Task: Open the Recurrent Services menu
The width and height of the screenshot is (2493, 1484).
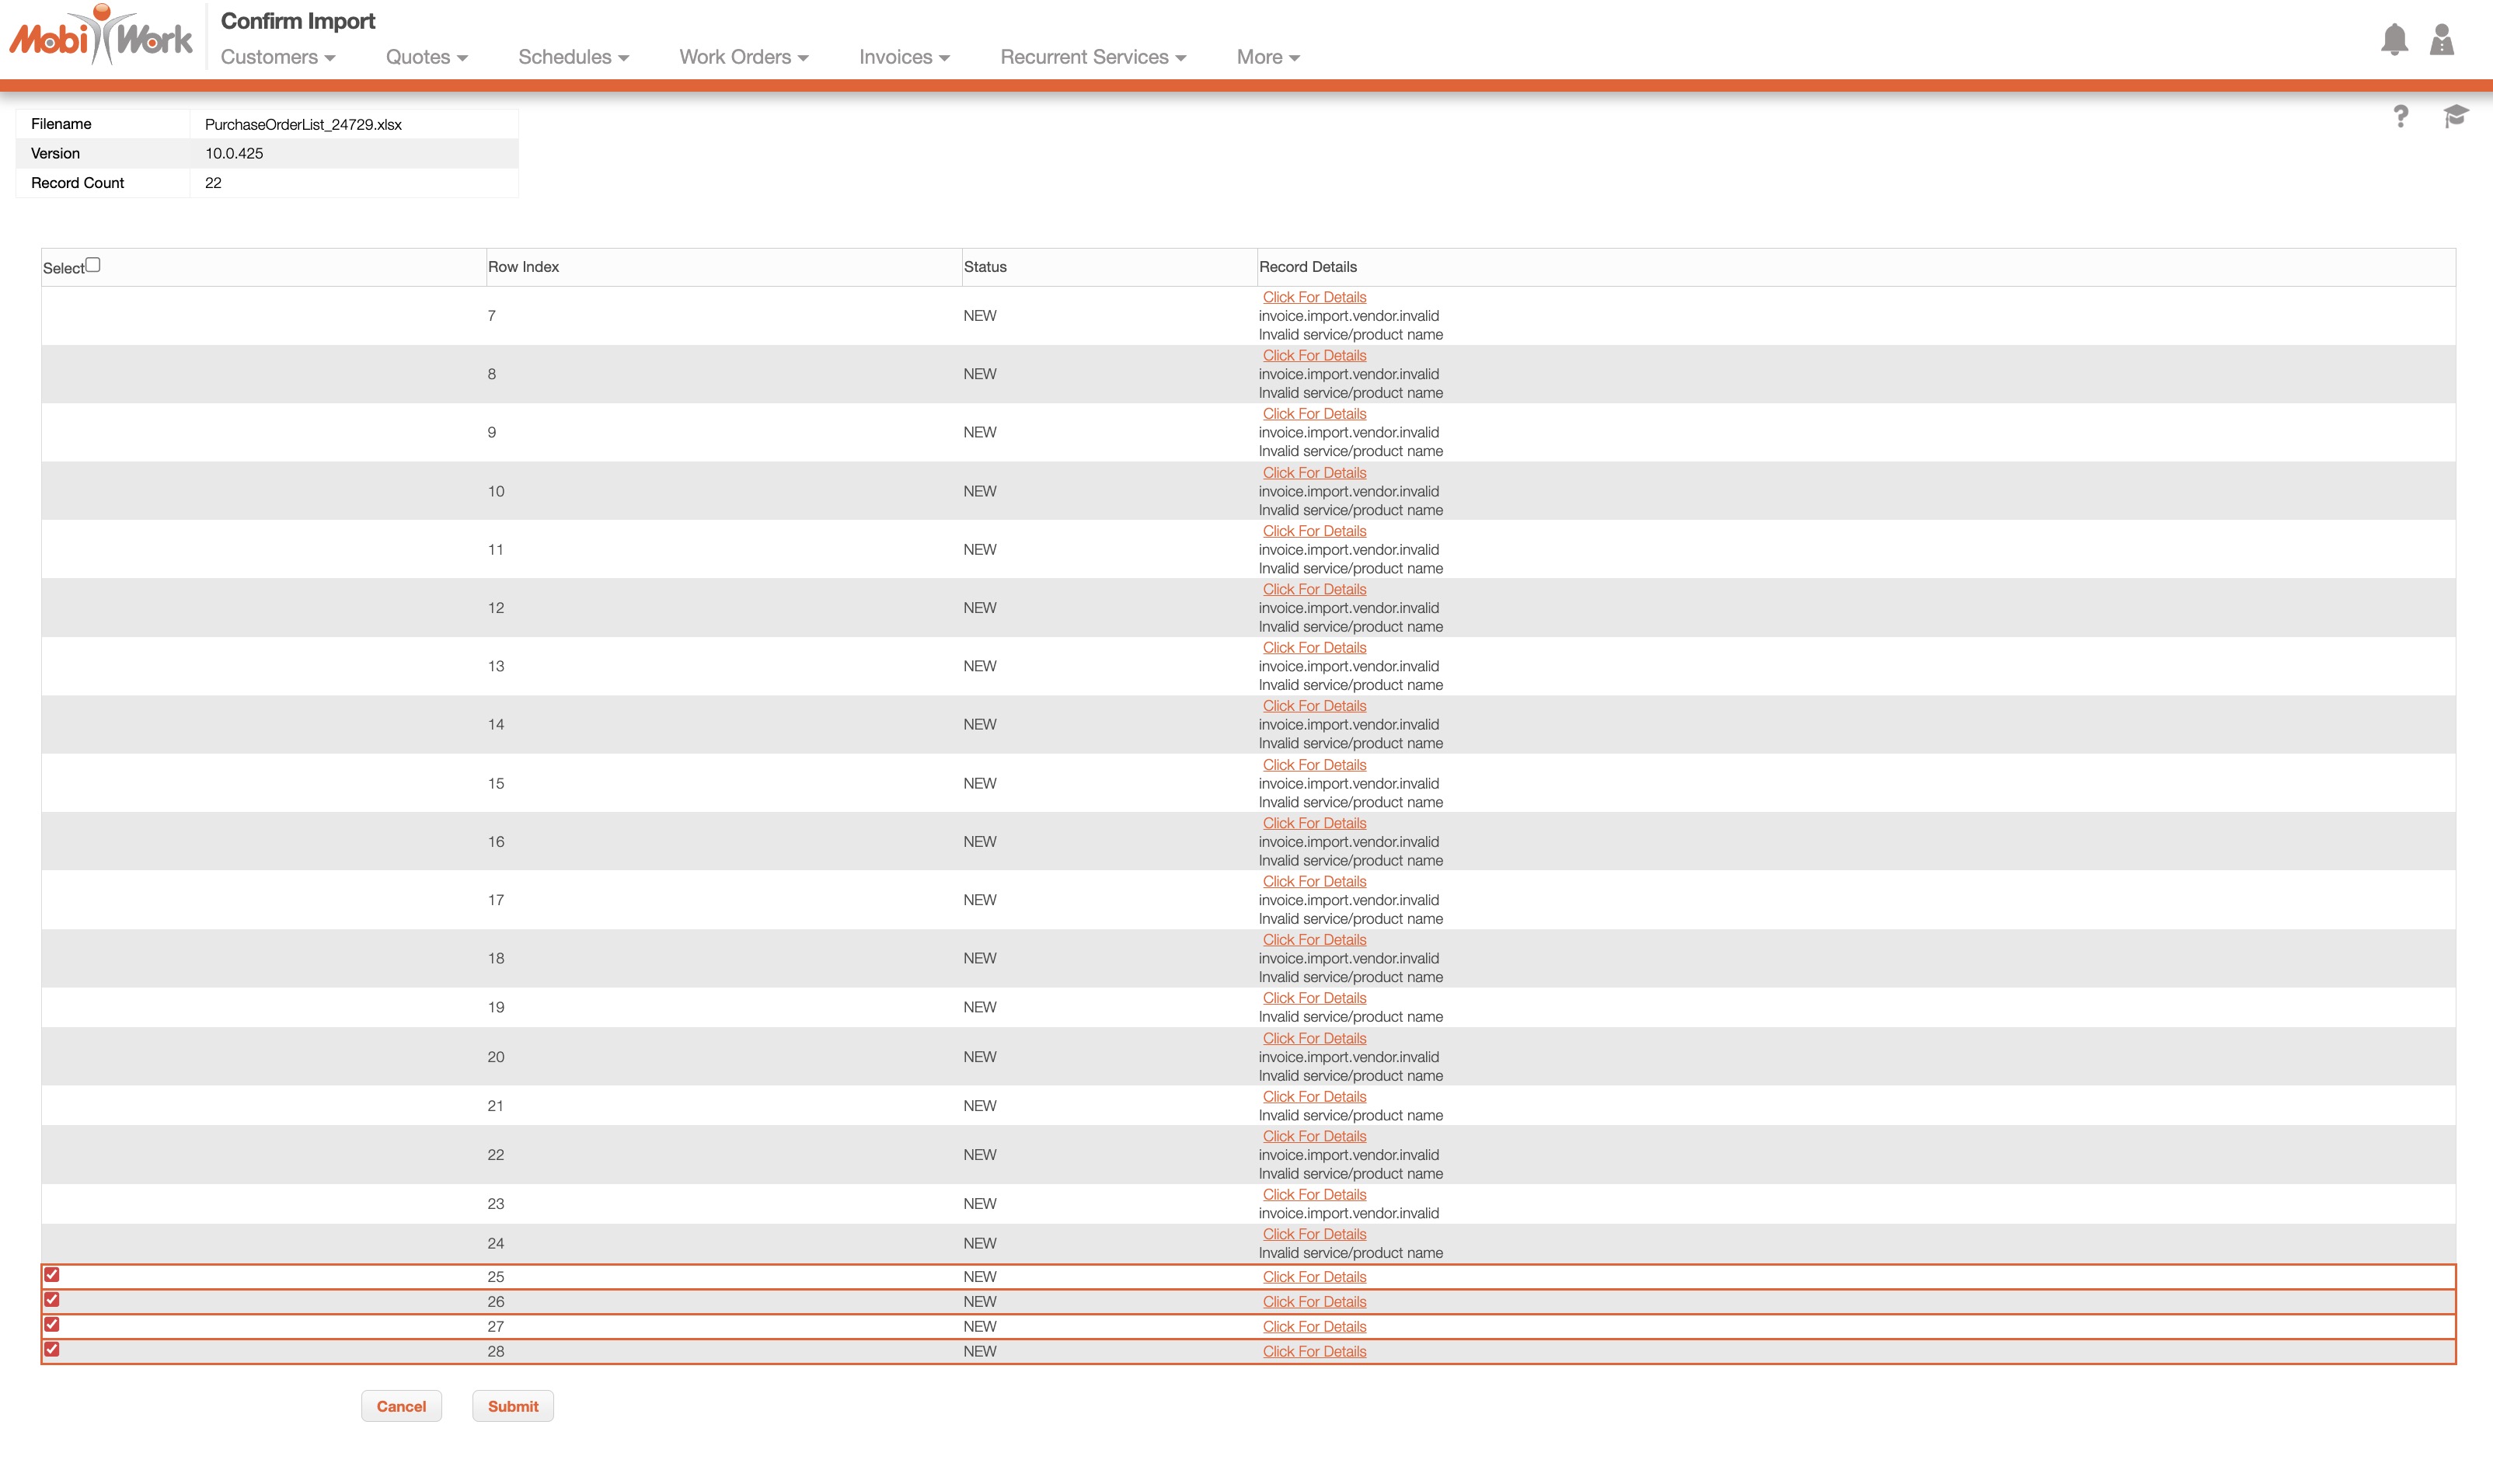Action: 1092,57
